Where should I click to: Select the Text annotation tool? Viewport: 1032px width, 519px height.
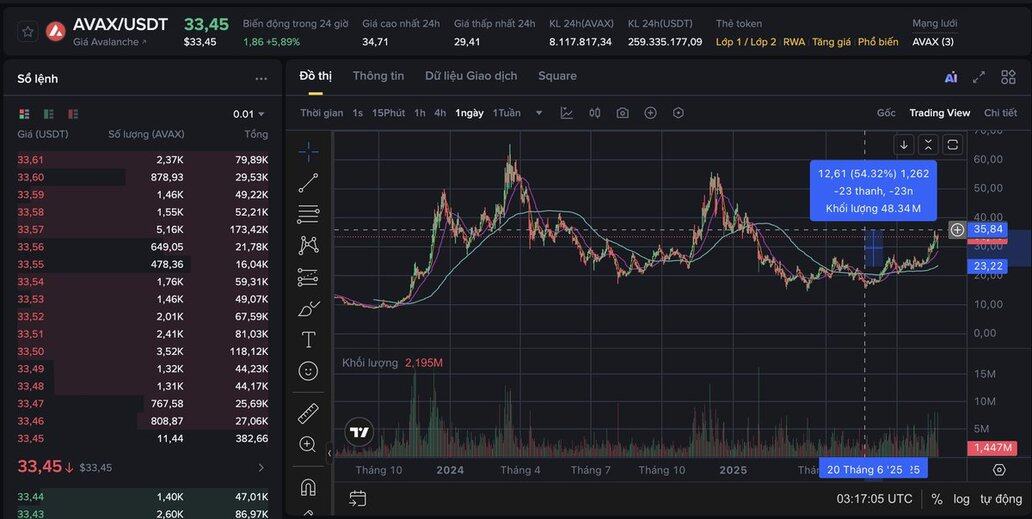coord(308,340)
